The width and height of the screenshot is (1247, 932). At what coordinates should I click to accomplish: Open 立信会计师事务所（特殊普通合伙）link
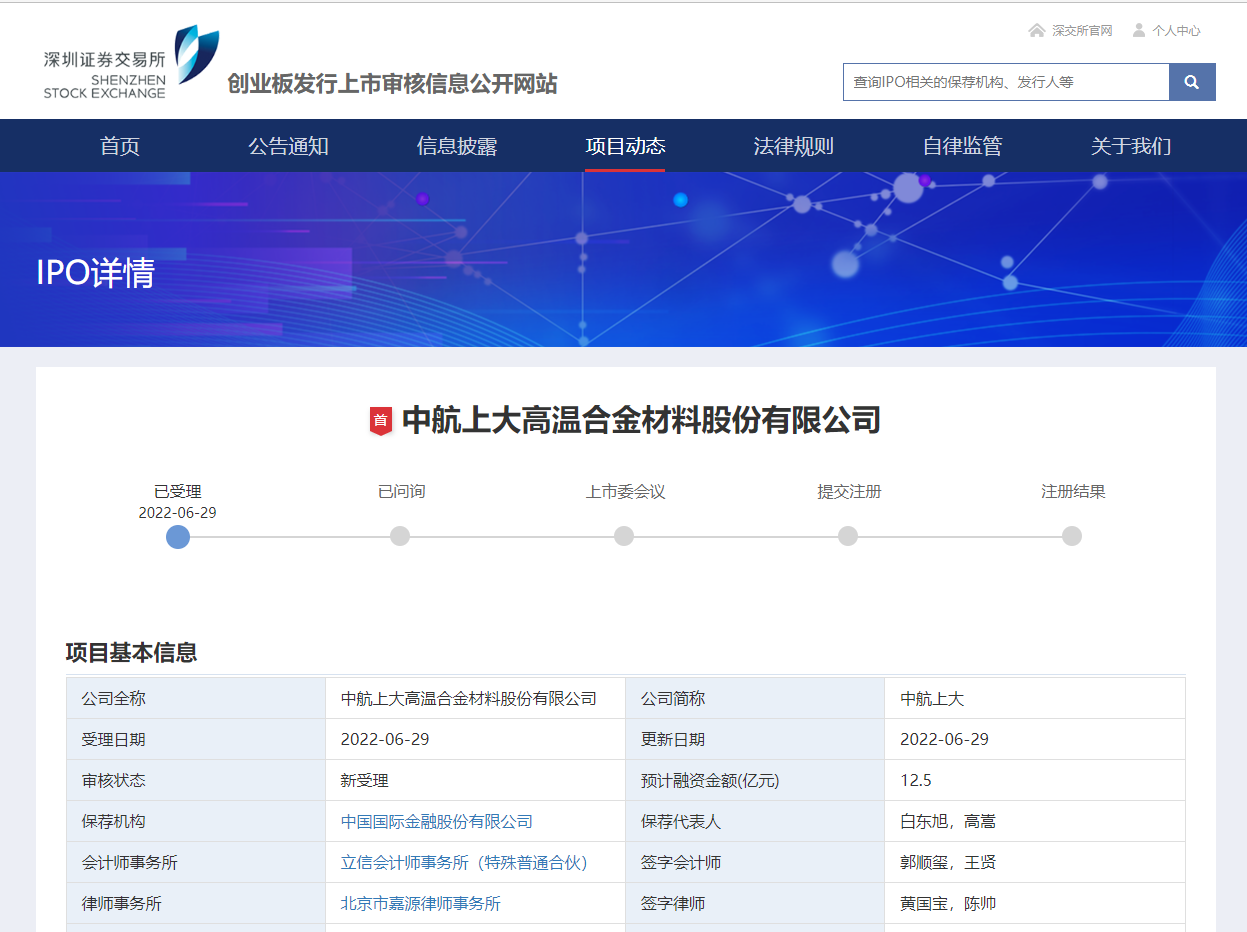click(464, 863)
